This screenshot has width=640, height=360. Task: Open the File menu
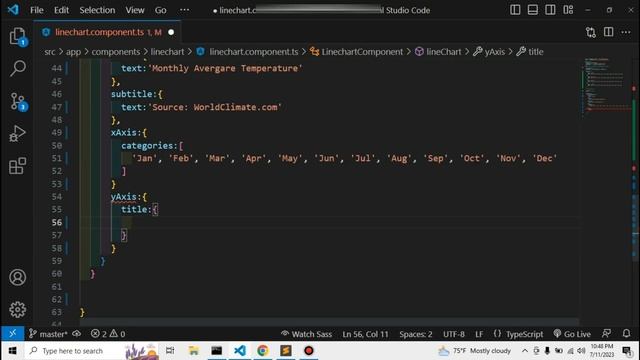(37, 10)
